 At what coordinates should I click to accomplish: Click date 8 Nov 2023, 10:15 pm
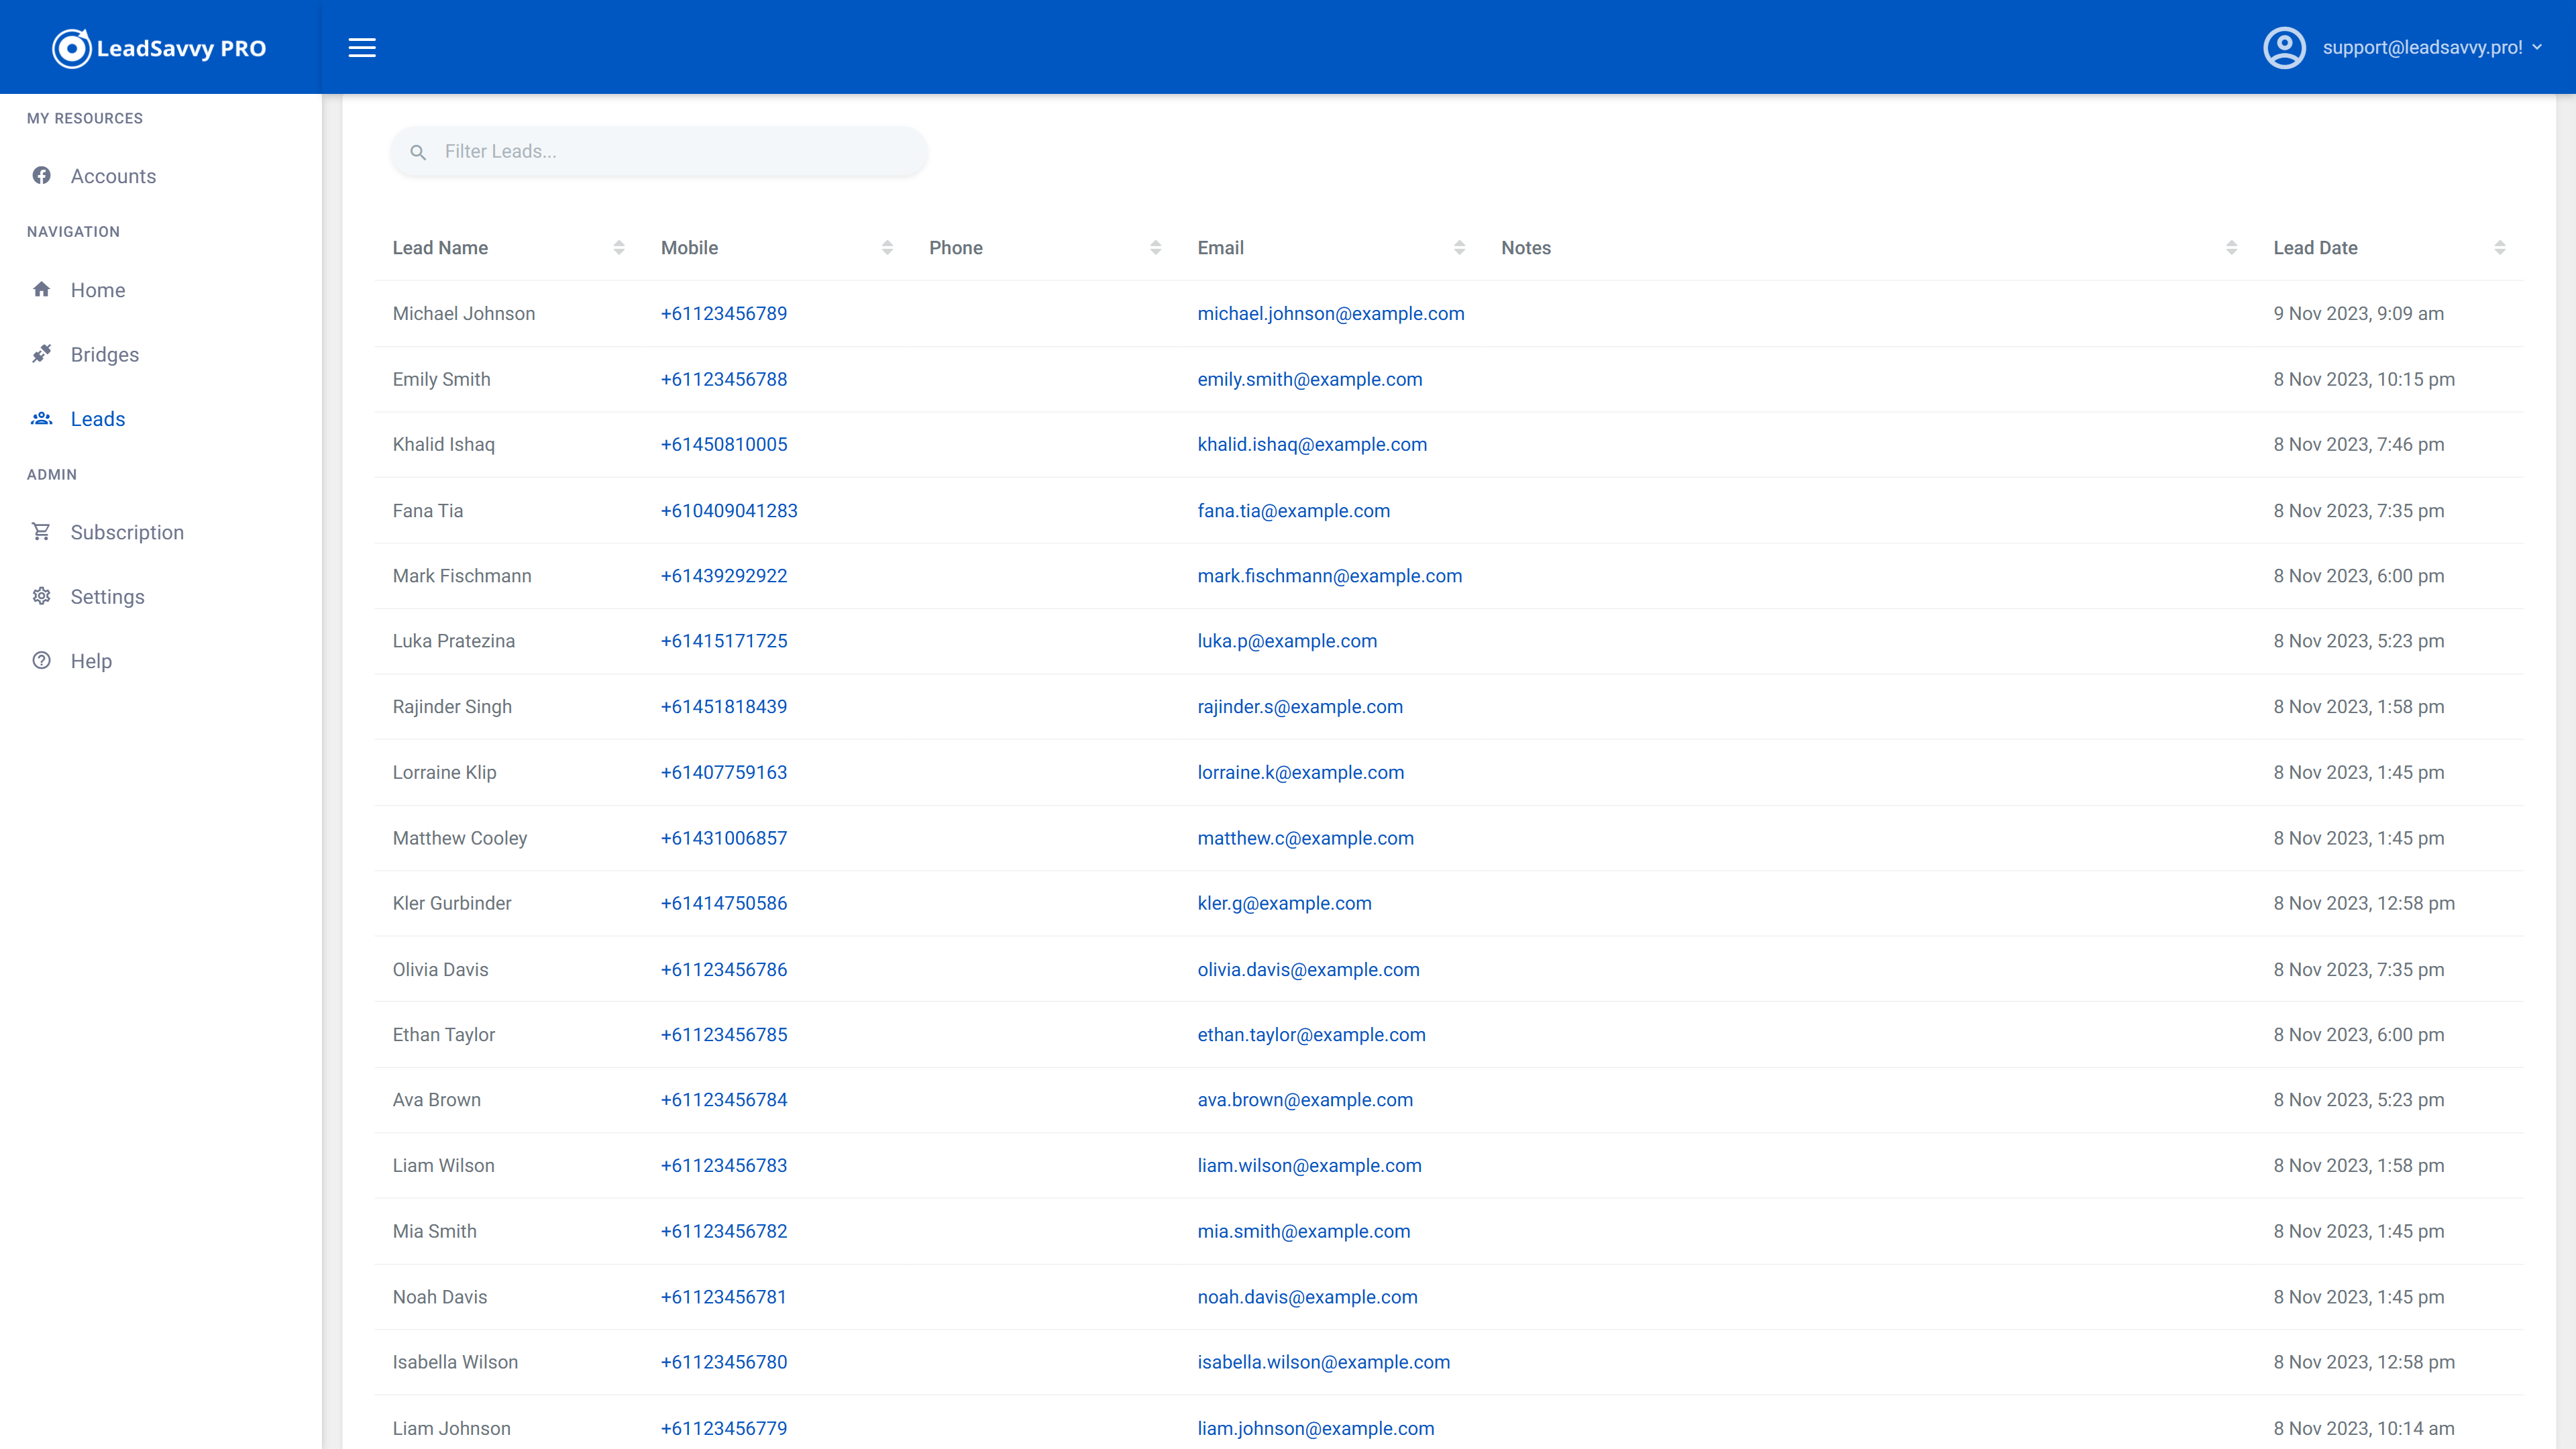(x=2364, y=379)
